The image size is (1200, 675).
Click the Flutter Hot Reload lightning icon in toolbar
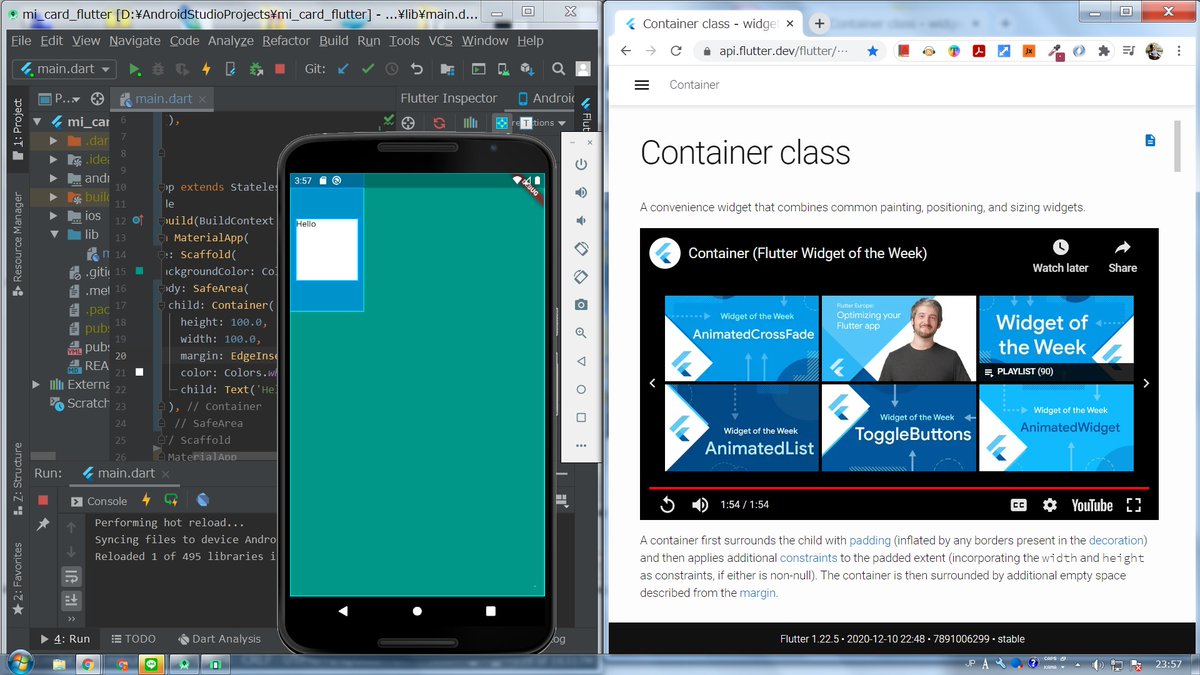tap(206, 69)
